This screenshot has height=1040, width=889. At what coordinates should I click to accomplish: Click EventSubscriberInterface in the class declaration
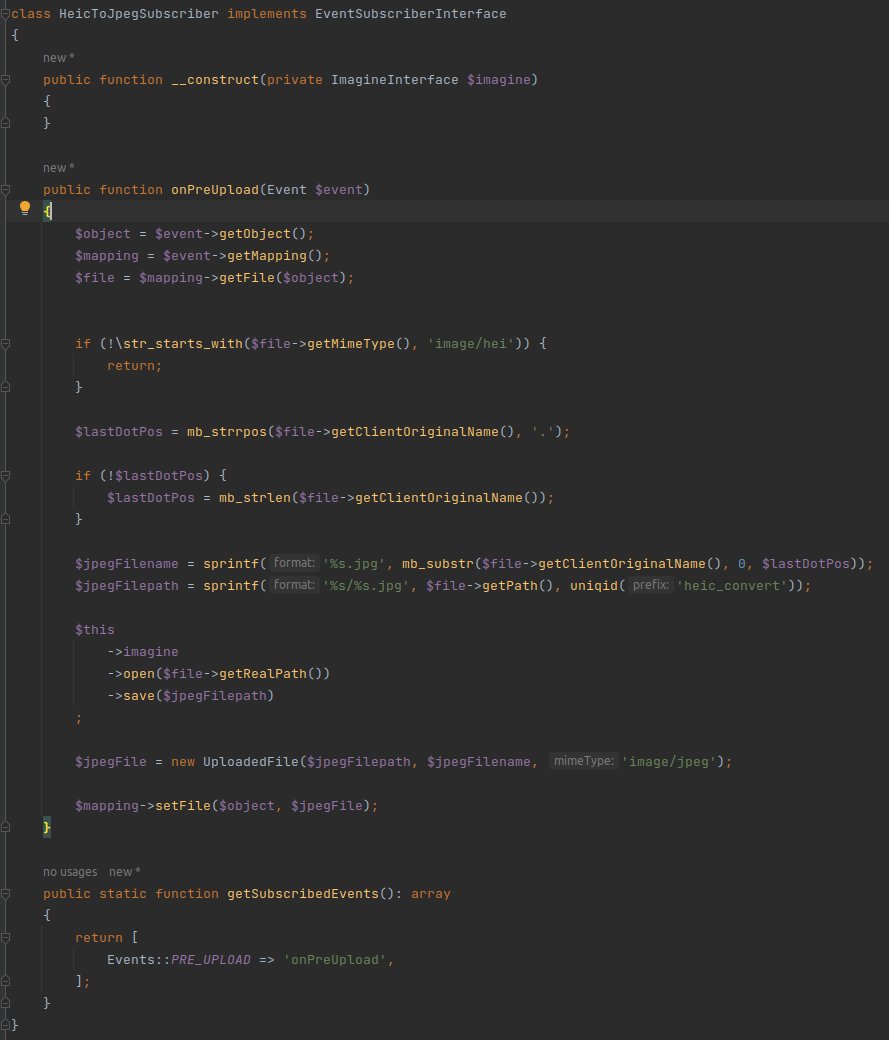click(x=411, y=13)
